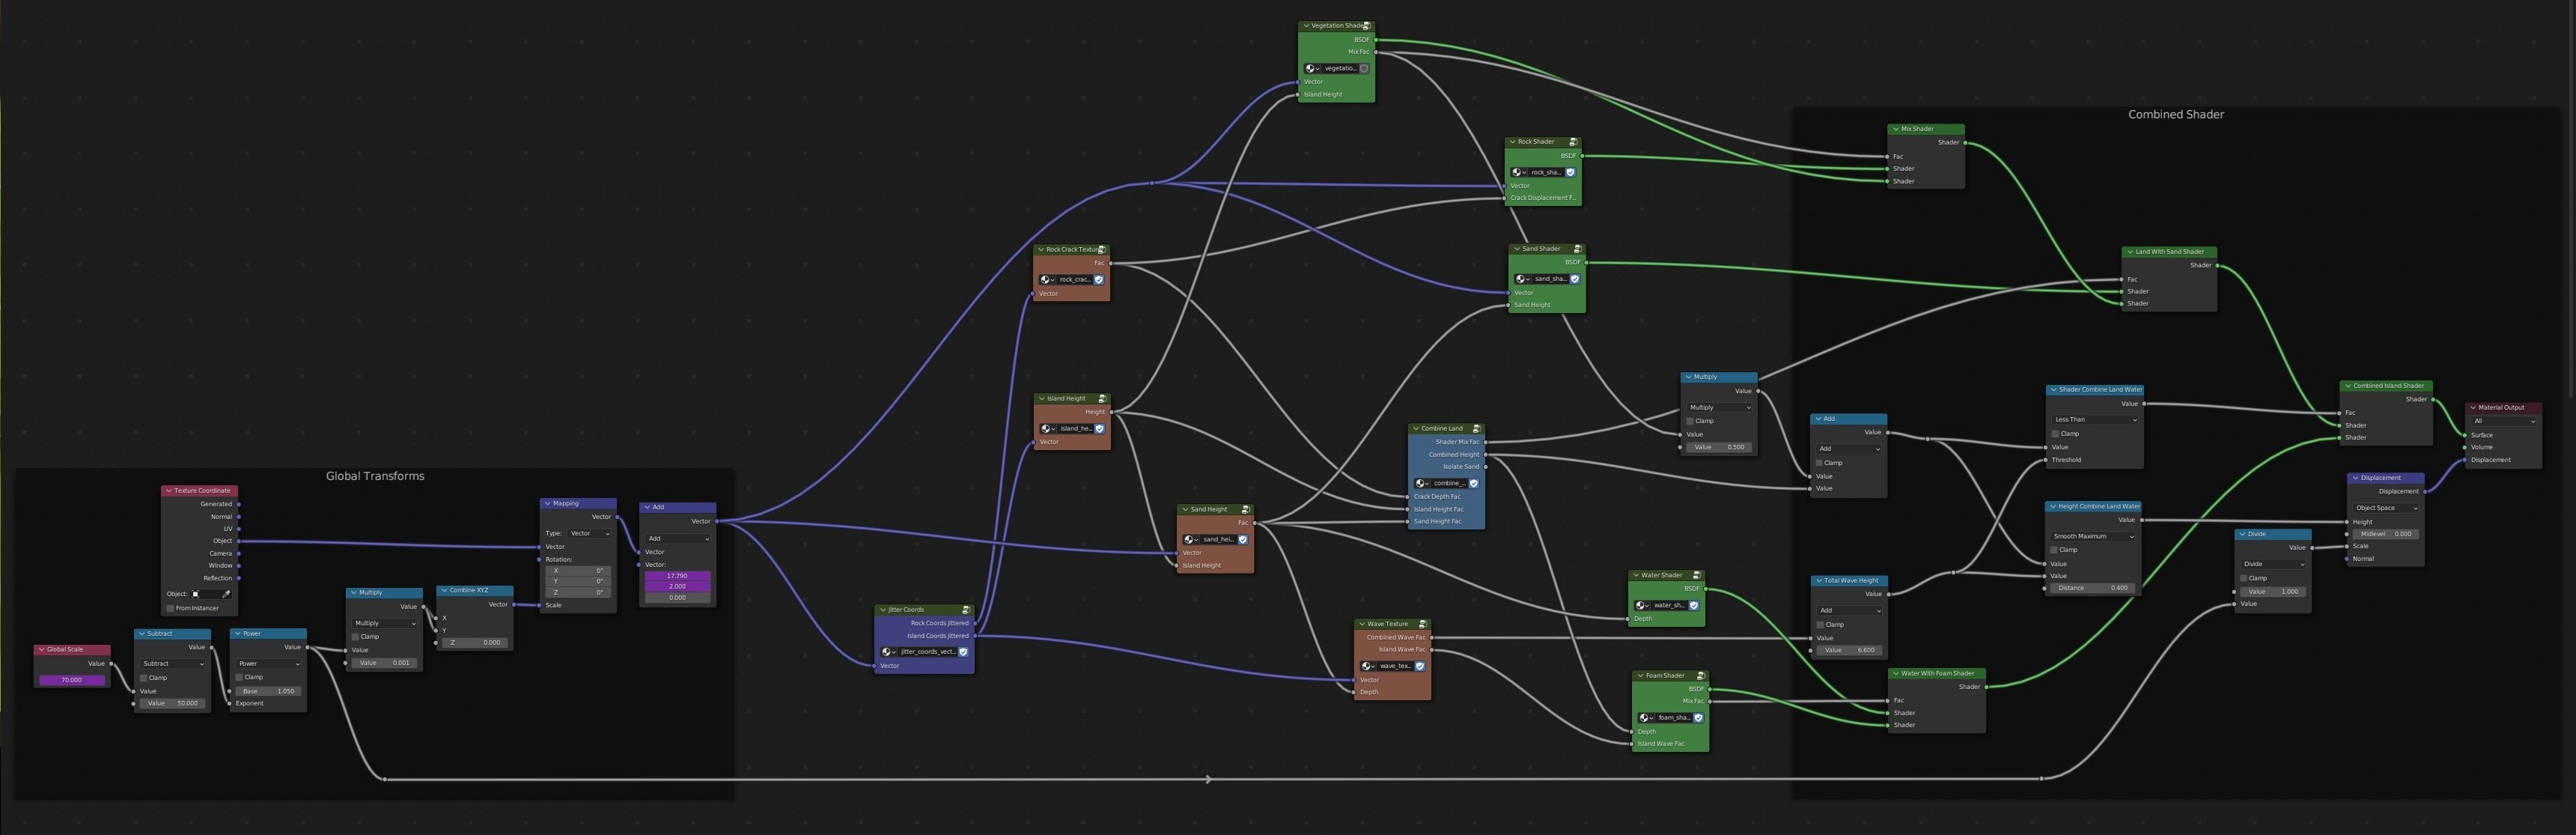This screenshot has height=835, width=2576.
Task: Toggle fake user shield on foam_sha datablock
Action: click(x=1698, y=718)
